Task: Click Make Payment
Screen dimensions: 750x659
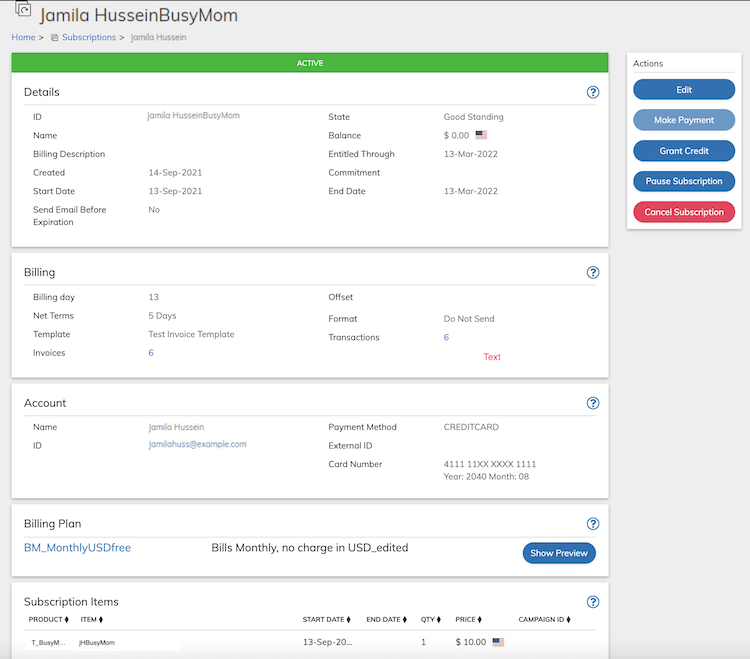Action: coord(684,120)
